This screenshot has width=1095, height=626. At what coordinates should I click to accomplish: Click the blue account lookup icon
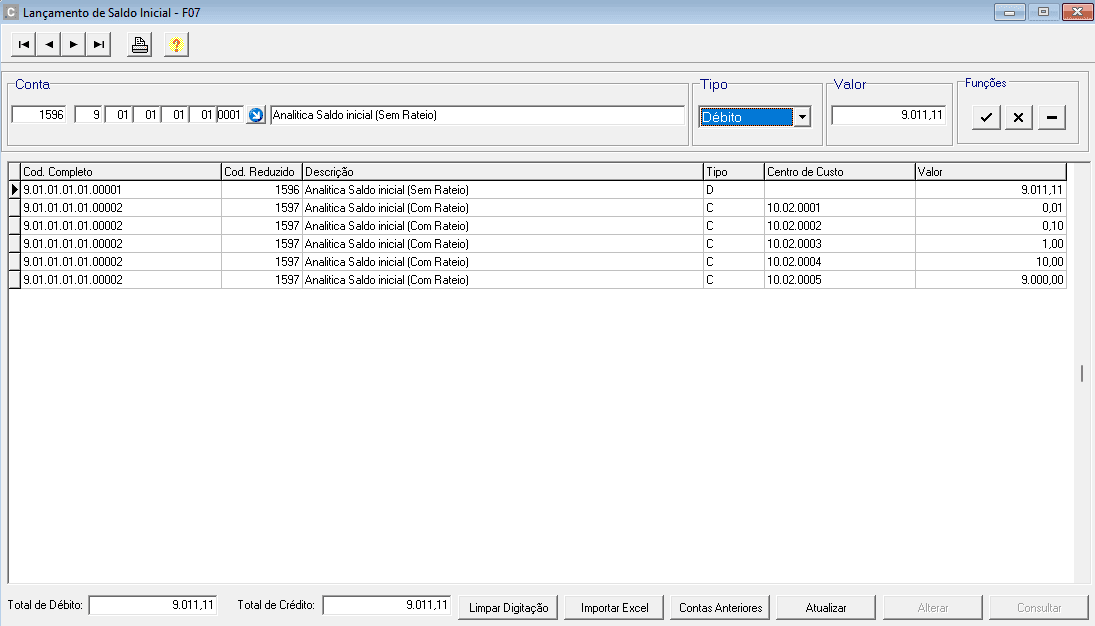point(256,115)
